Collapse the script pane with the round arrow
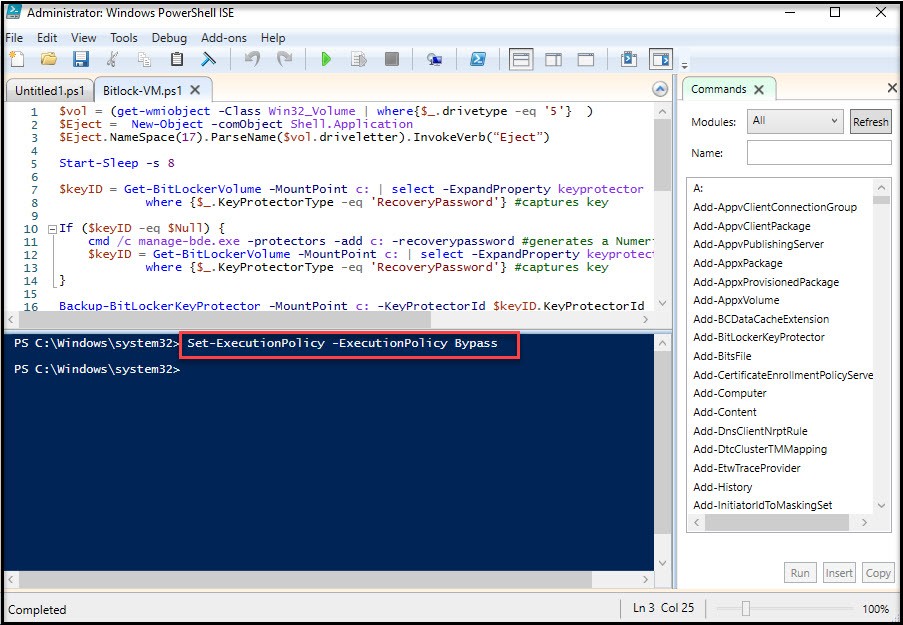 pos(660,89)
